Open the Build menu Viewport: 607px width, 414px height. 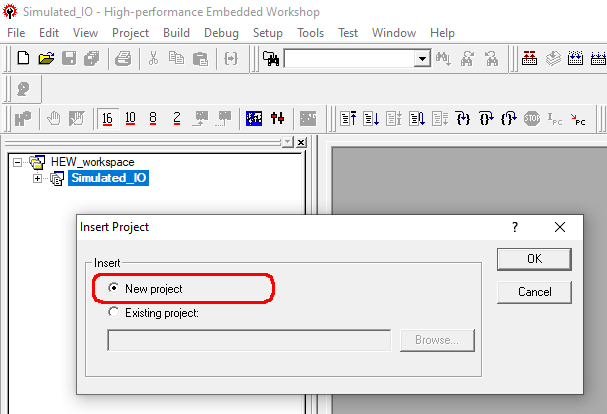(x=176, y=33)
